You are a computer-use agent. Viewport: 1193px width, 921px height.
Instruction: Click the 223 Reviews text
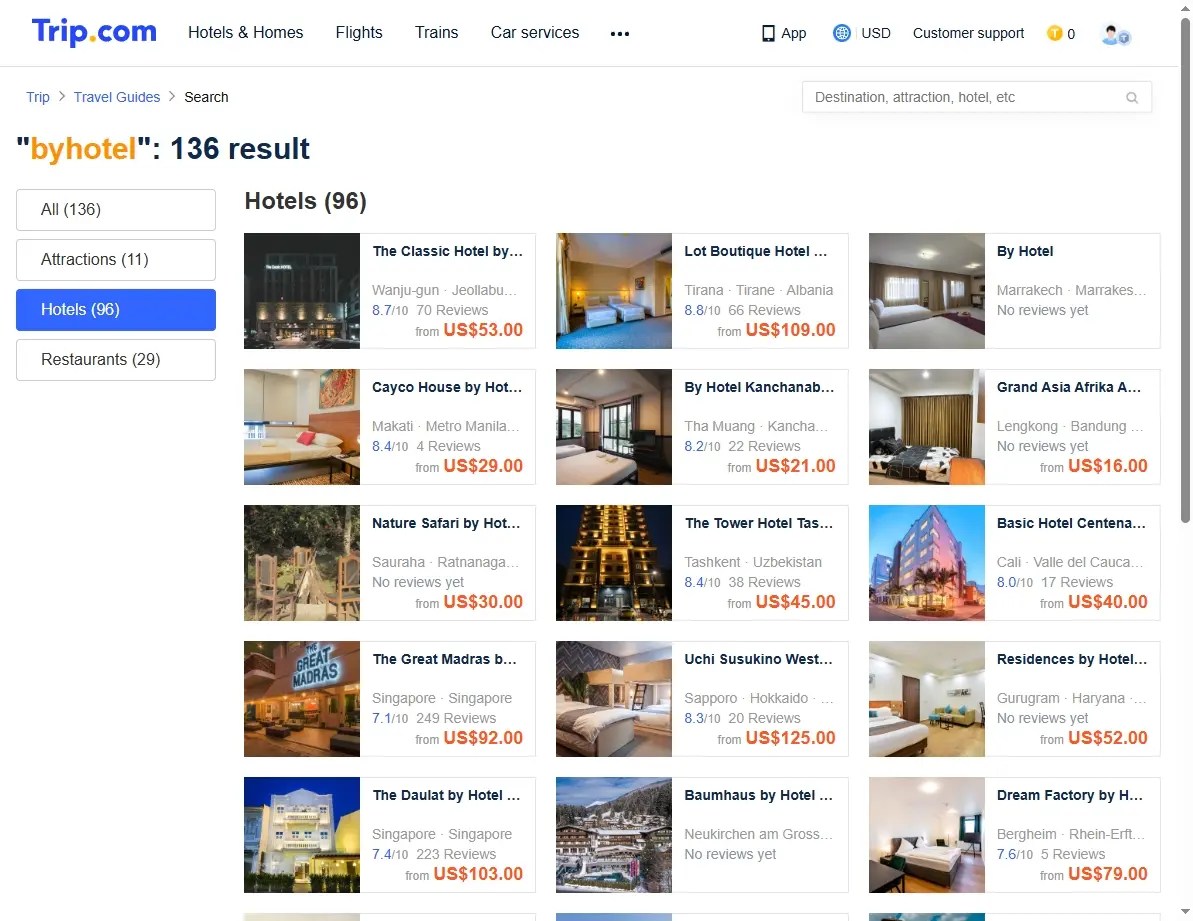(456, 855)
